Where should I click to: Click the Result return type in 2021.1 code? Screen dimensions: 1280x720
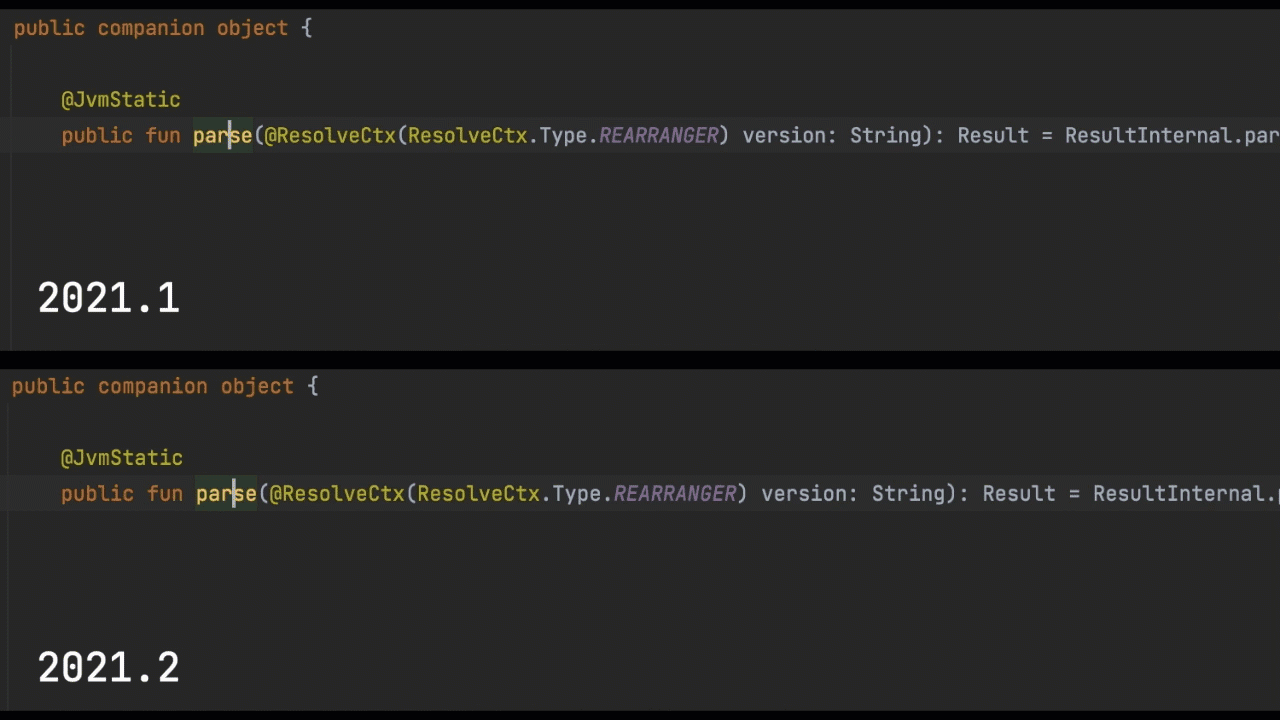pos(993,136)
